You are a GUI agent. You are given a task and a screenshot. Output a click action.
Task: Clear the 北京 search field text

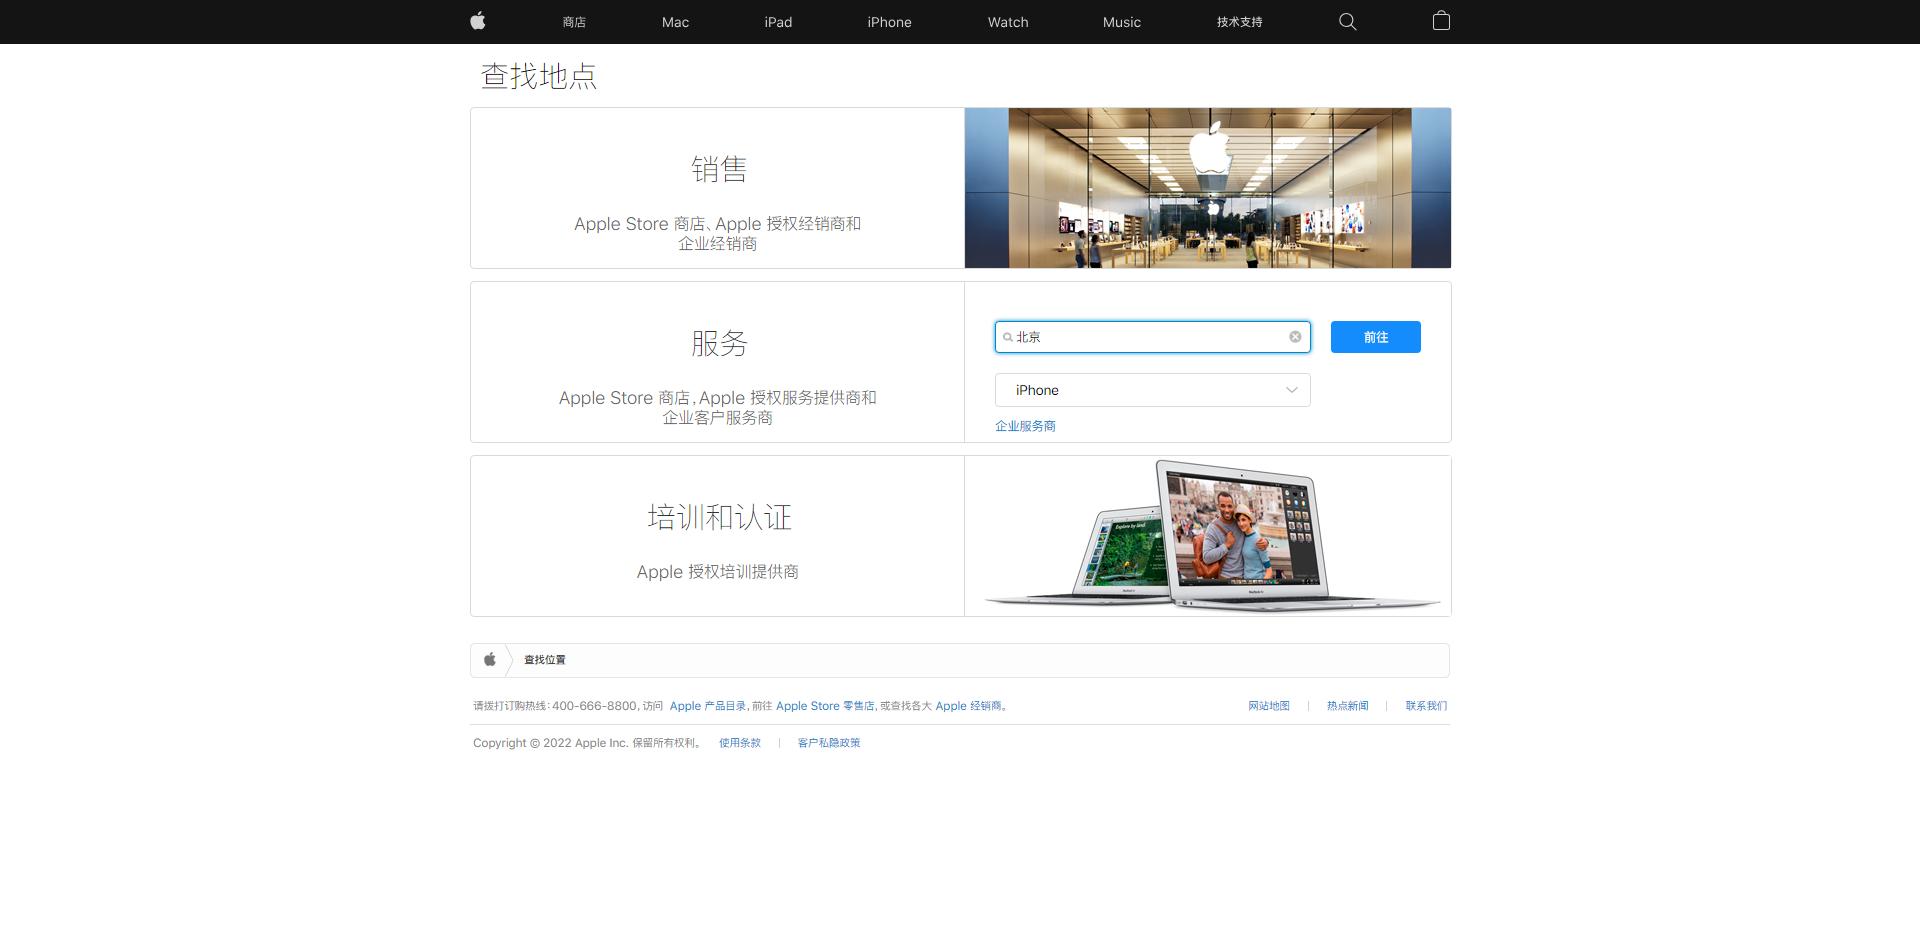tap(1295, 337)
